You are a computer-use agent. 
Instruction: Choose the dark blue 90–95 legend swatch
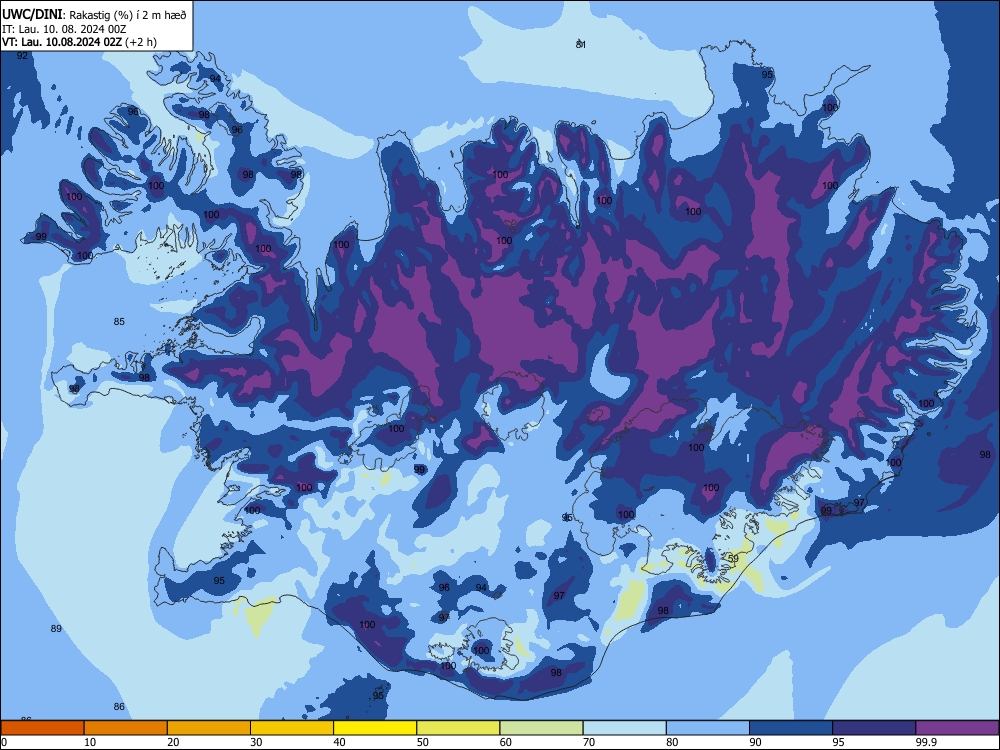[x=791, y=728]
